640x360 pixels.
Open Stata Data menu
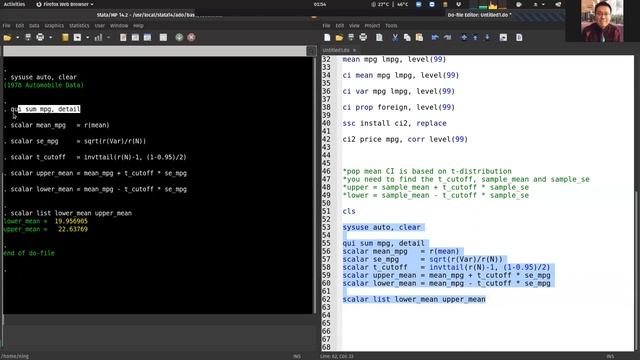click(x=34, y=26)
